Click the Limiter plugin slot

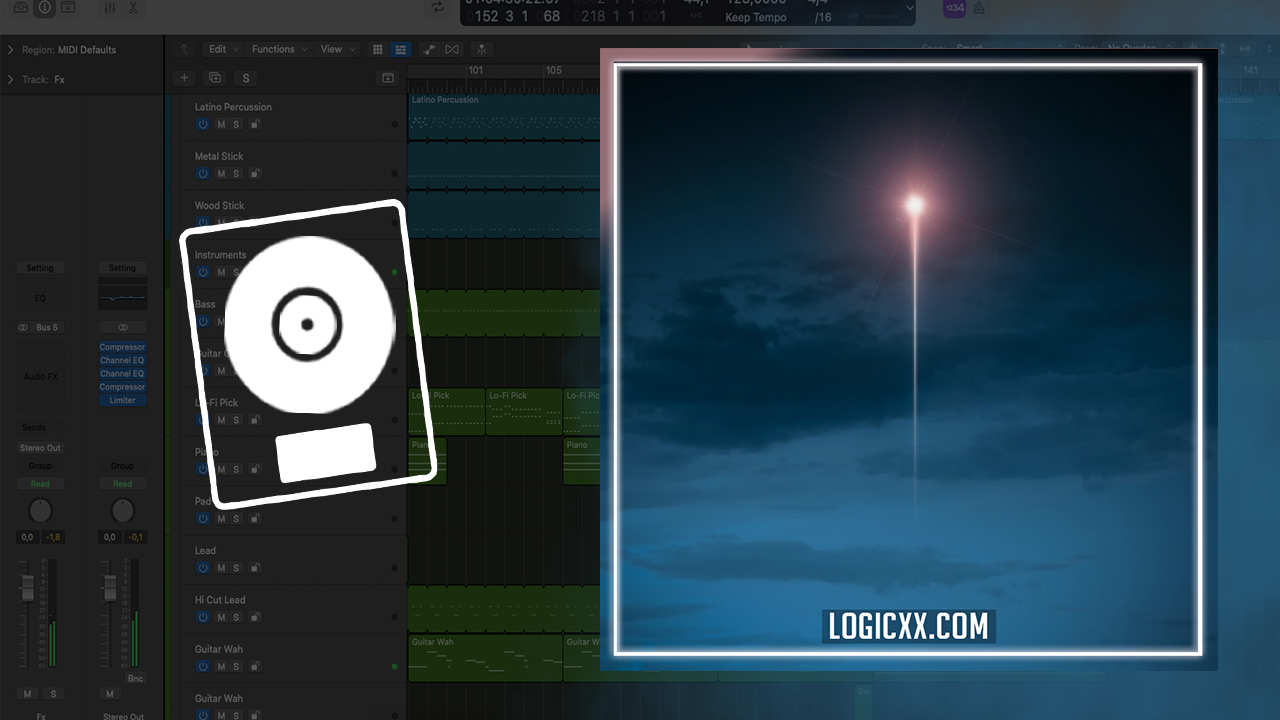pyautogui.click(x=122, y=400)
